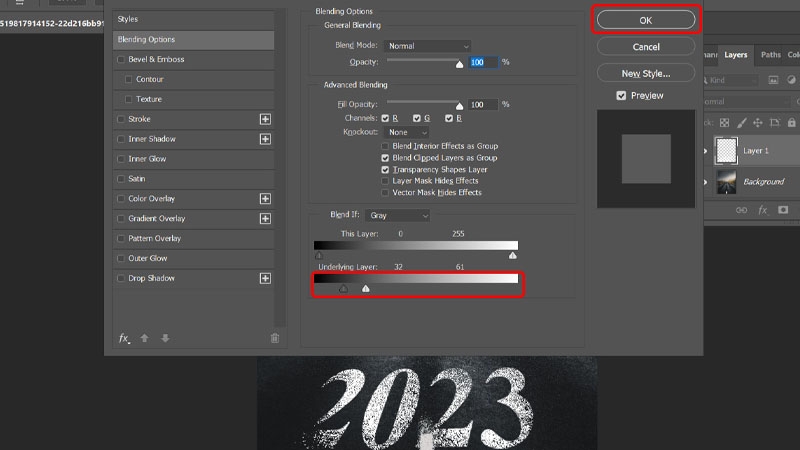This screenshot has width=800, height=450.
Task: Add layer style fx icon in Layers panel
Action: pyautogui.click(x=763, y=210)
